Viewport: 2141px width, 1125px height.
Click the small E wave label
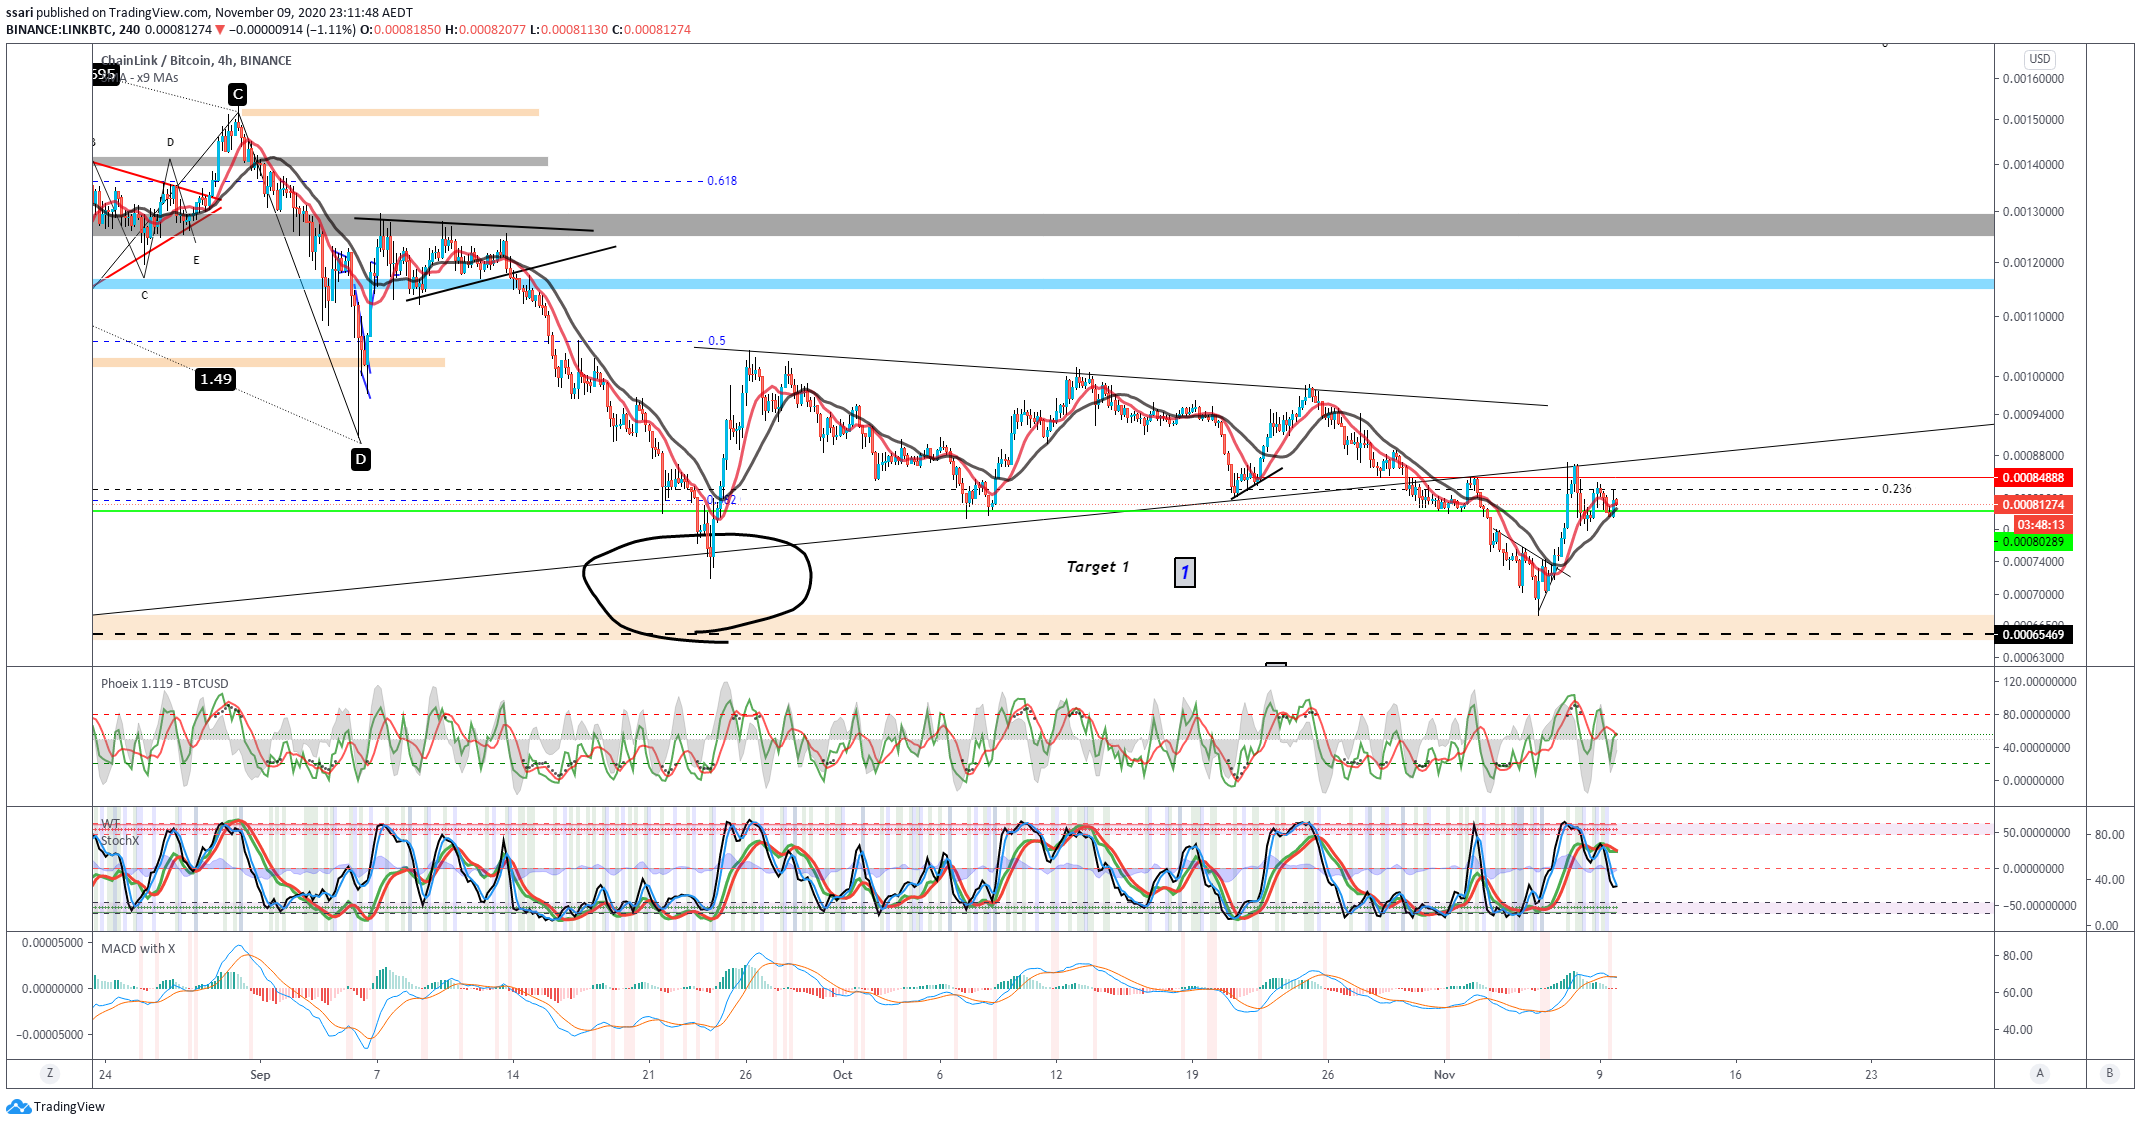(x=196, y=260)
